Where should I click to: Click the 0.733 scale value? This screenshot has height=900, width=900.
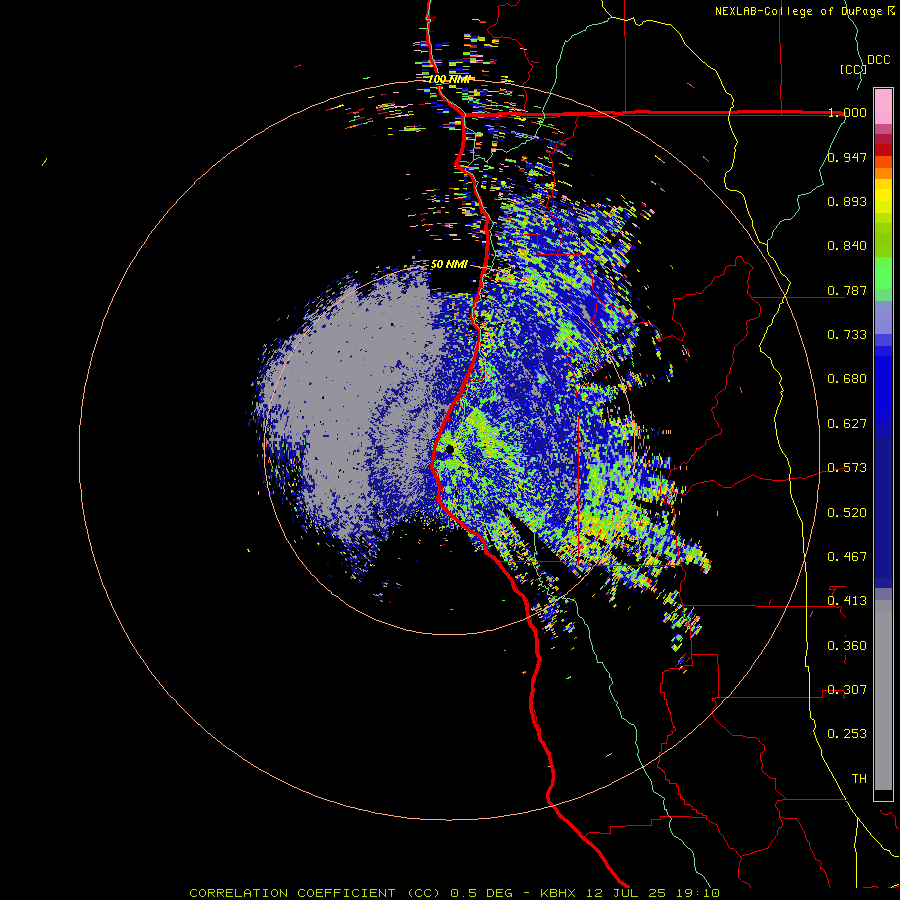click(x=847, y=335)
